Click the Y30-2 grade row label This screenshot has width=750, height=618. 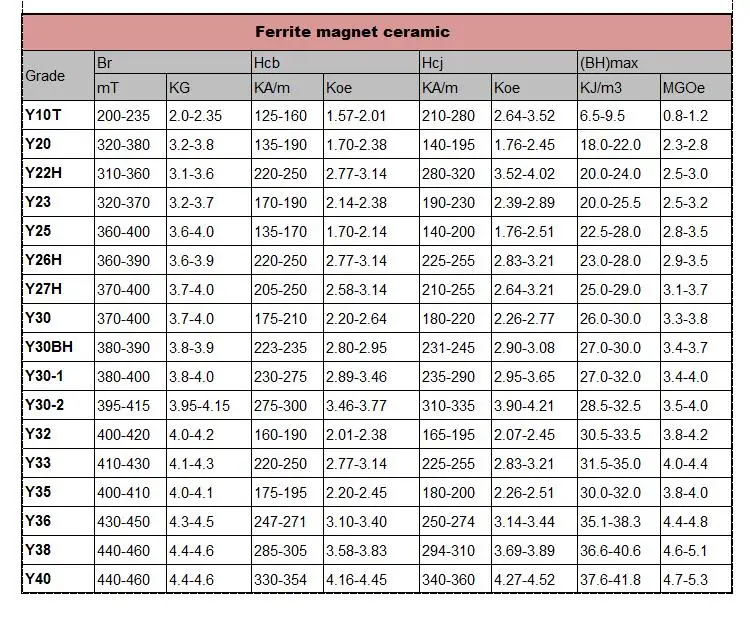click(44, 405)
